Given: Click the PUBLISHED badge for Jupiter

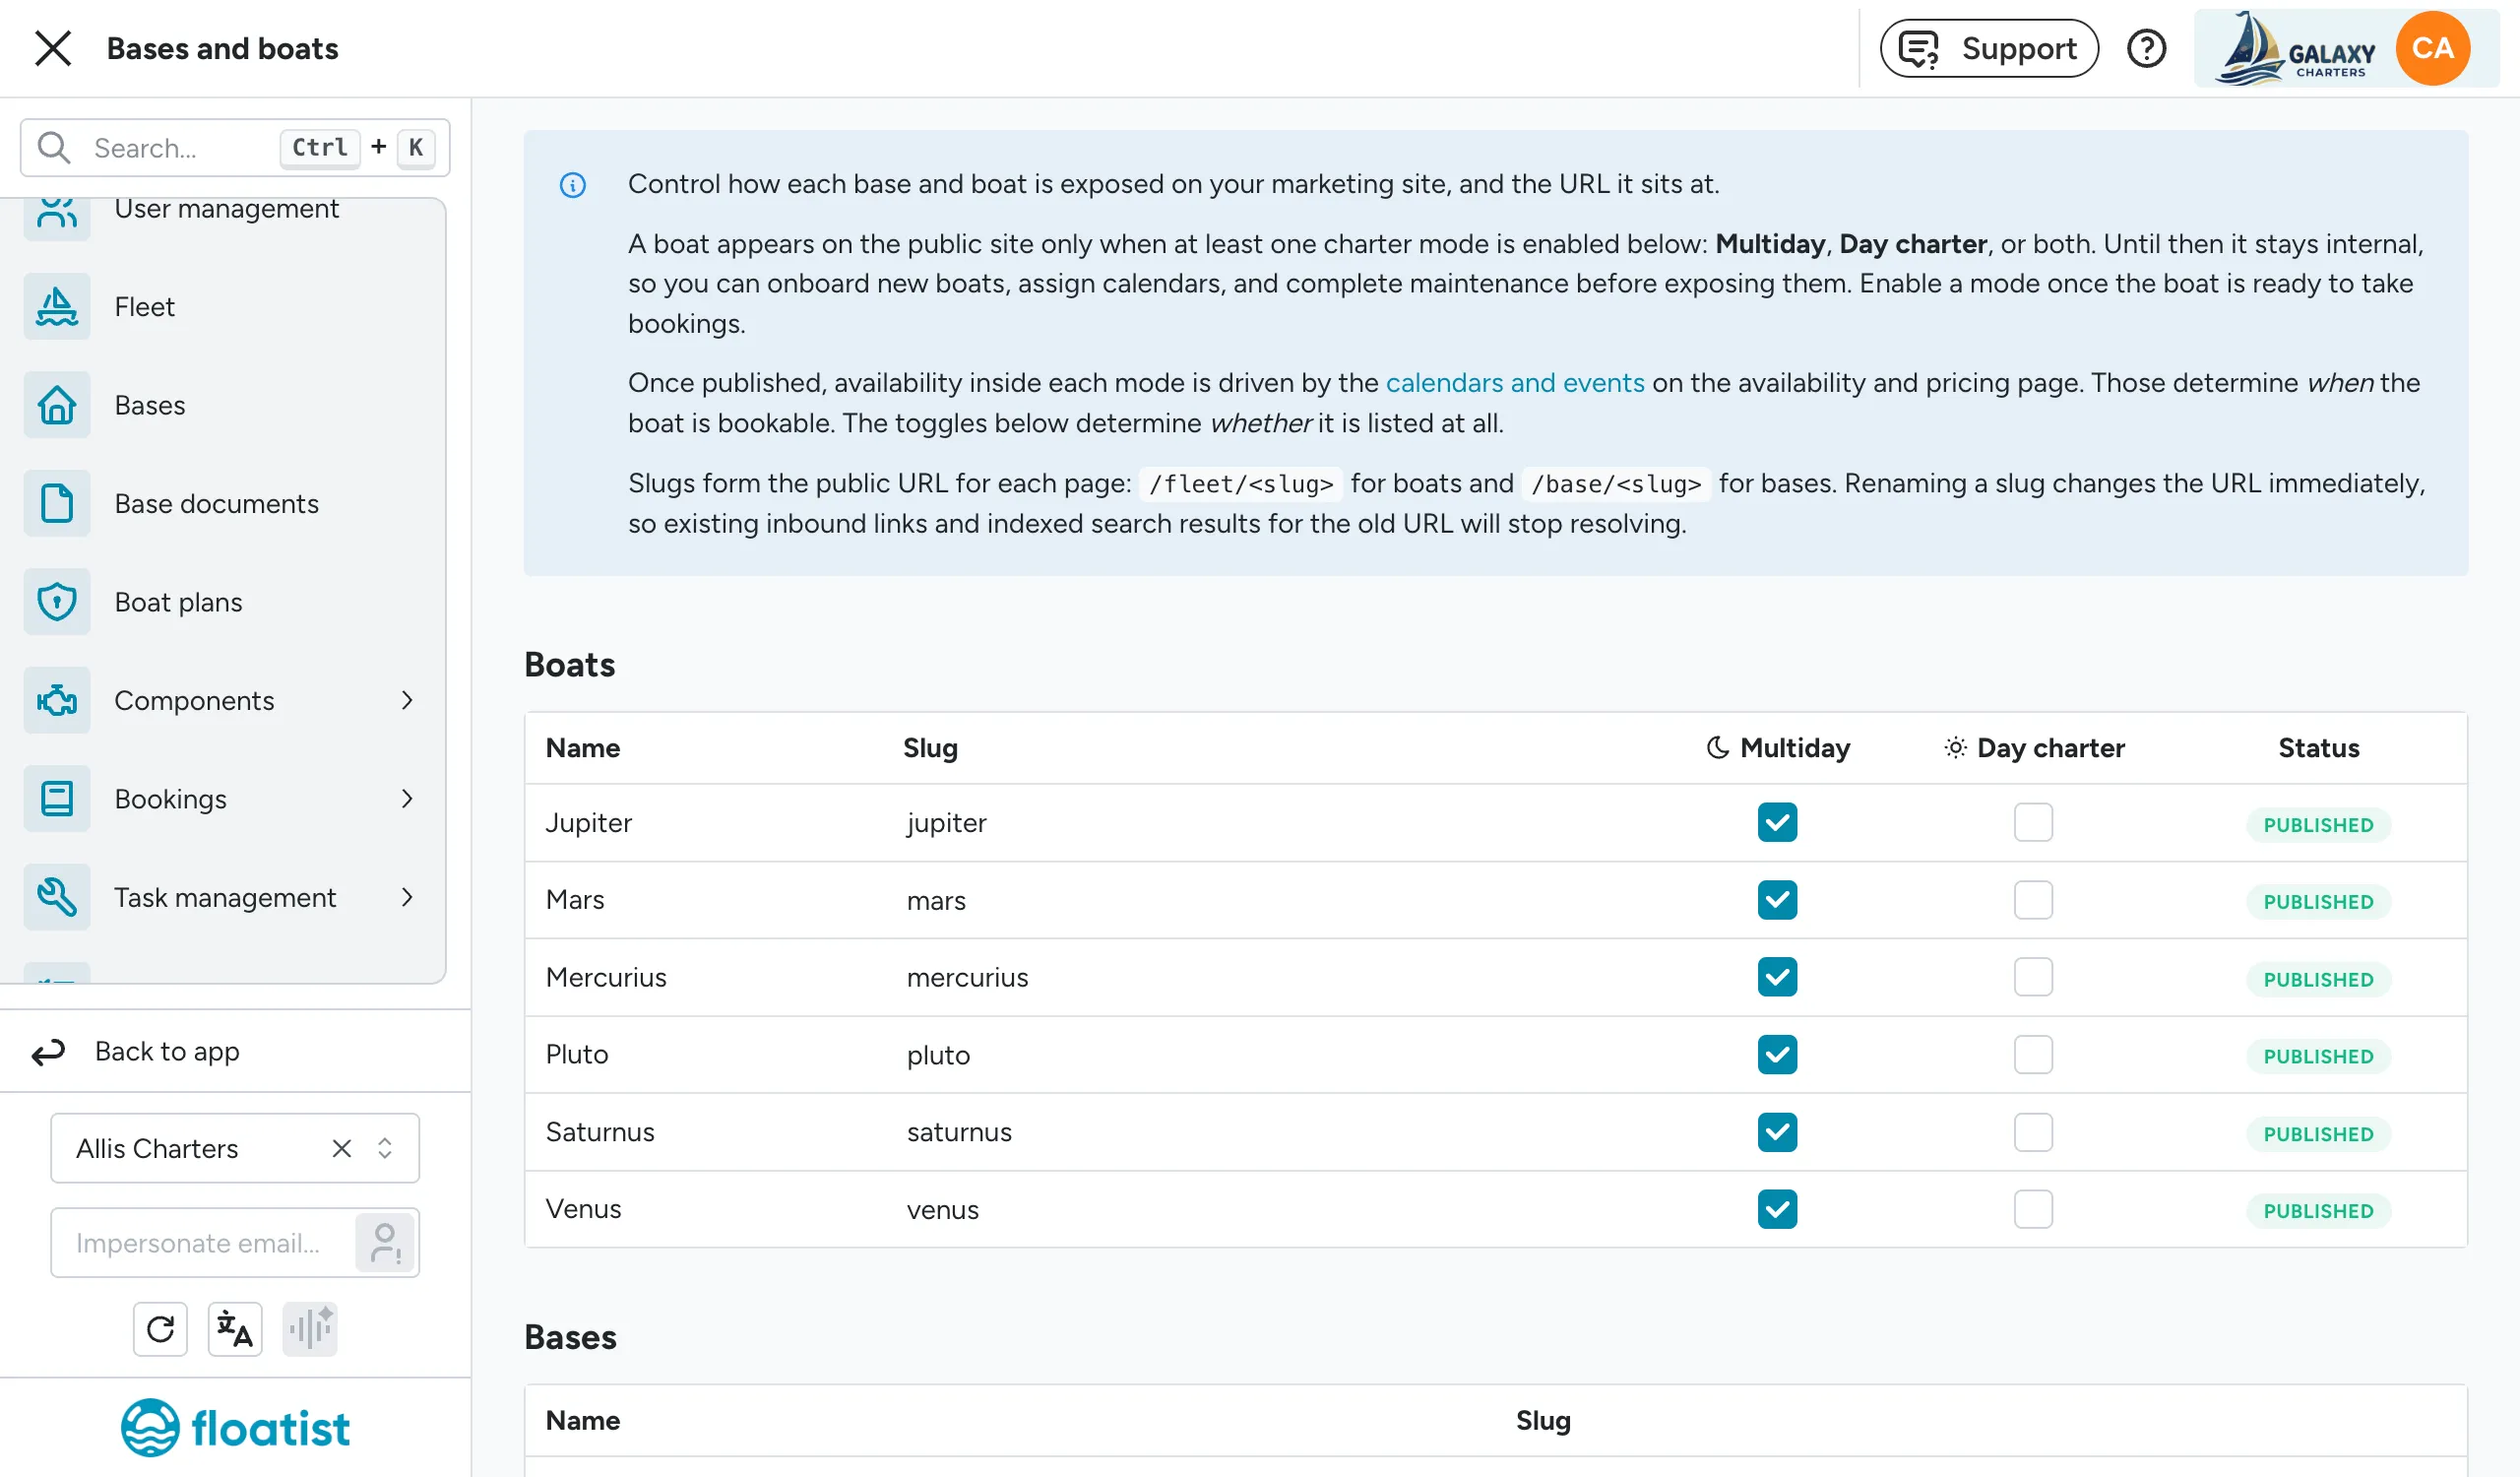Looking at the screenshot, I should click(2317, 825).
